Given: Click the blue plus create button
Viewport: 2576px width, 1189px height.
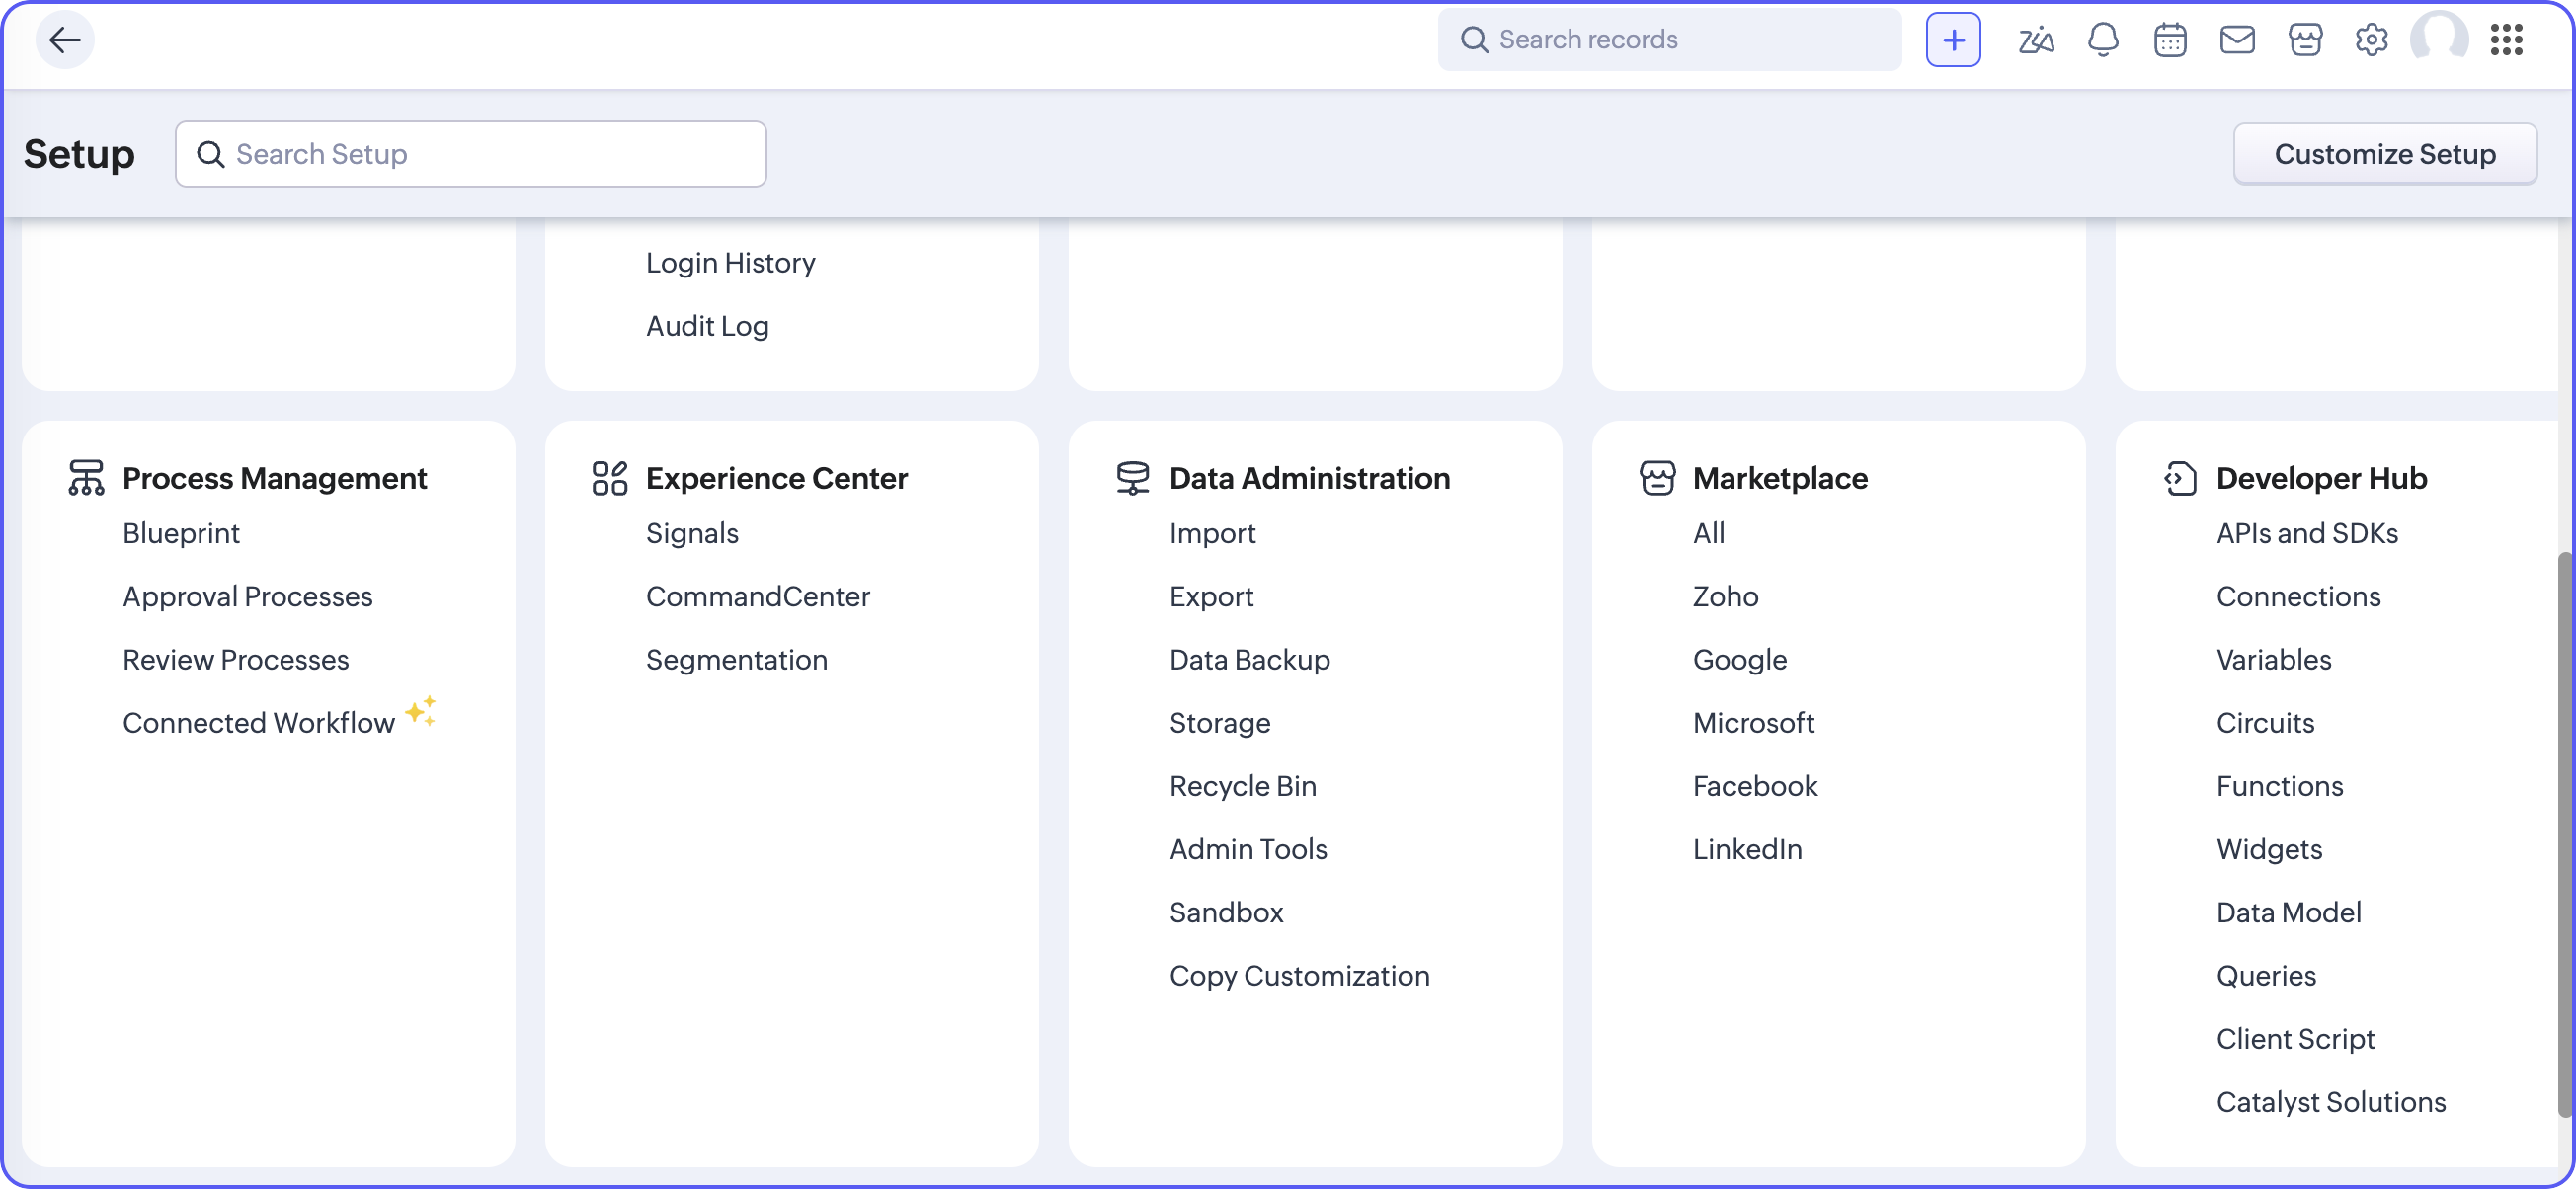Looking at the screenshot, I should pyautogui.click(x=1953, y=40).
